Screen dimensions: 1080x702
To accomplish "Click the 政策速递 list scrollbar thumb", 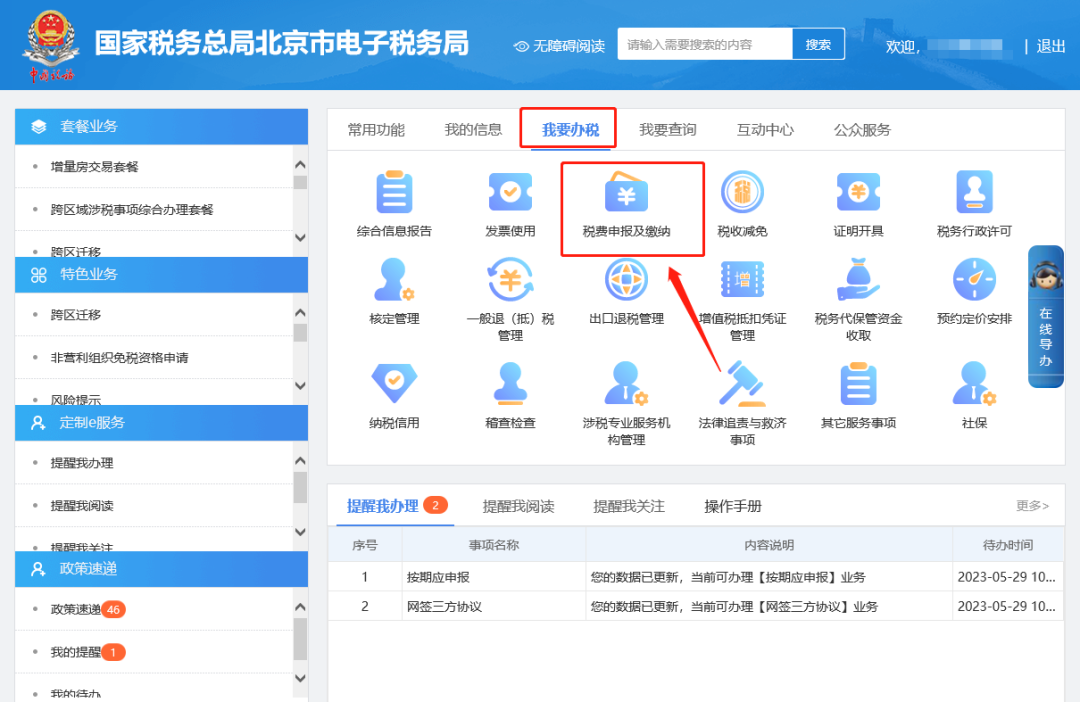I will click(300, 639).
